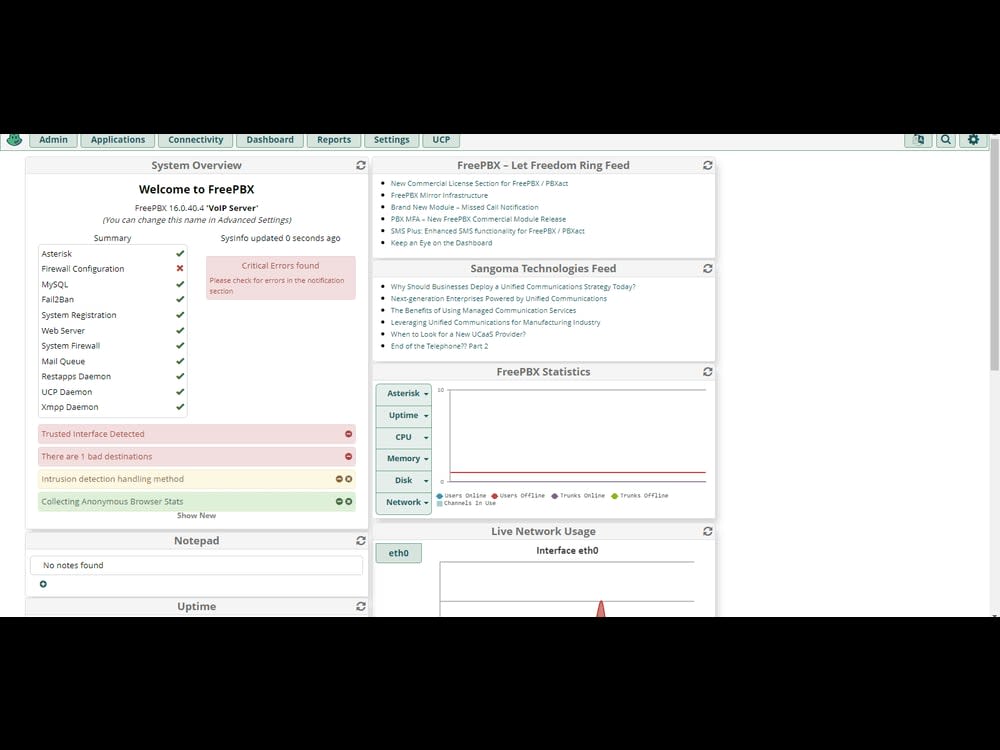Click the No notes found field
The height and width of the screenshot is (750, 1000).
(196, 565)
